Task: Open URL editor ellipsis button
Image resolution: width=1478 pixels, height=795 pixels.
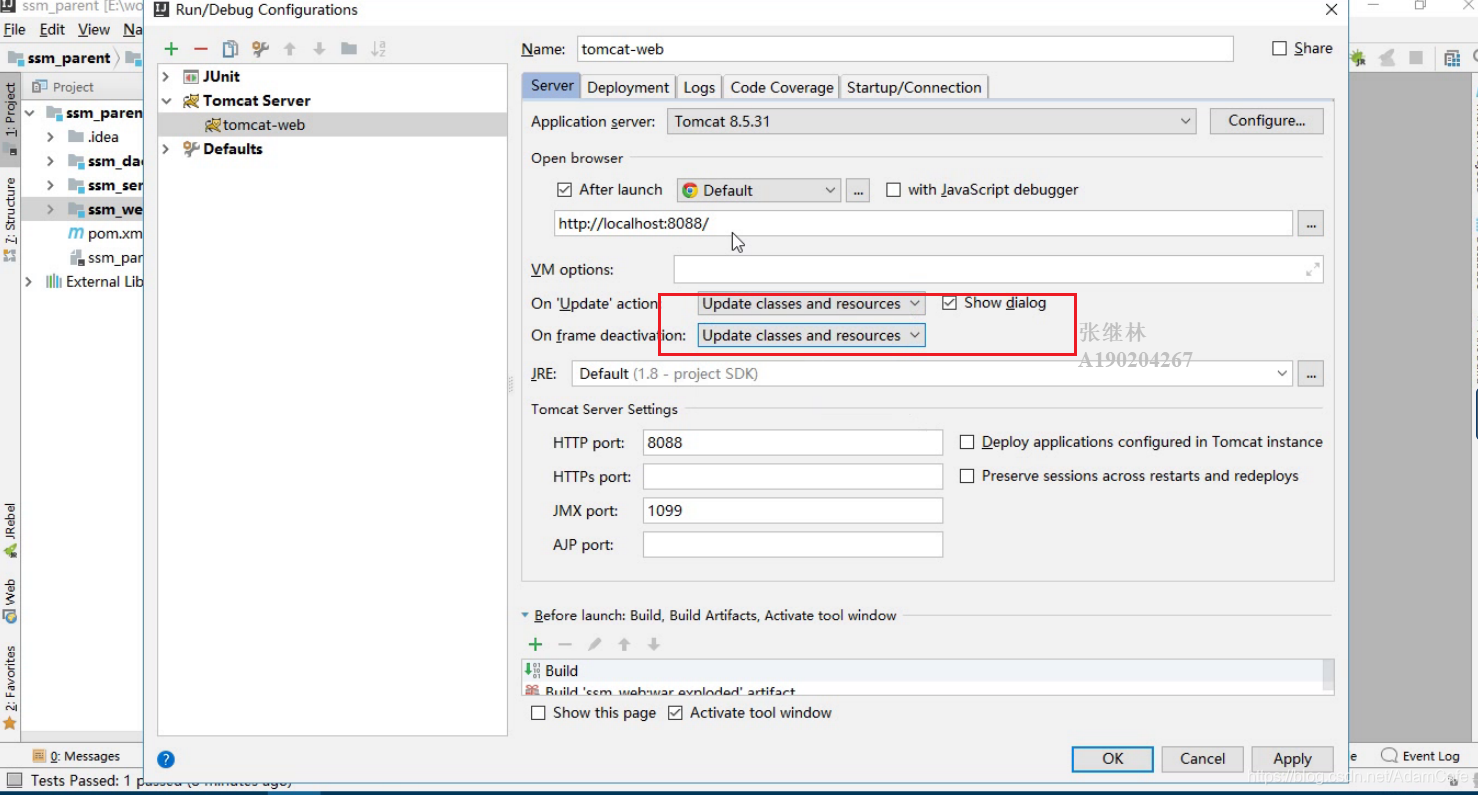Action: coord(1311,223)
